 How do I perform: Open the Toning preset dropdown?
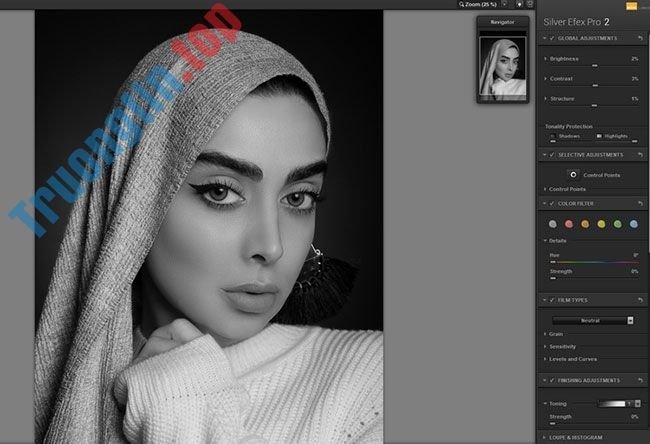tap(638, 403)
